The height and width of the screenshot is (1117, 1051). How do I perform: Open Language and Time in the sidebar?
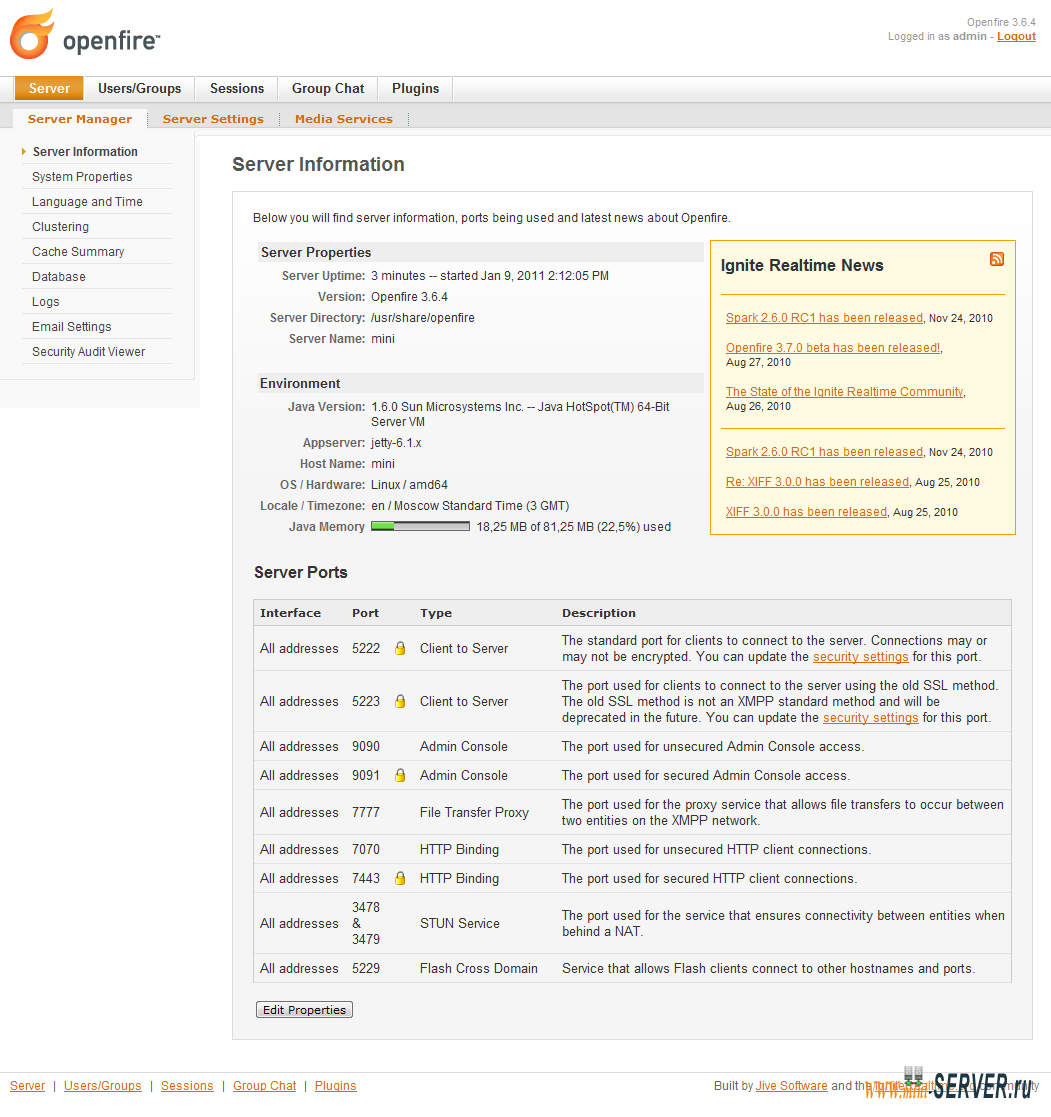tap(87, 202)
